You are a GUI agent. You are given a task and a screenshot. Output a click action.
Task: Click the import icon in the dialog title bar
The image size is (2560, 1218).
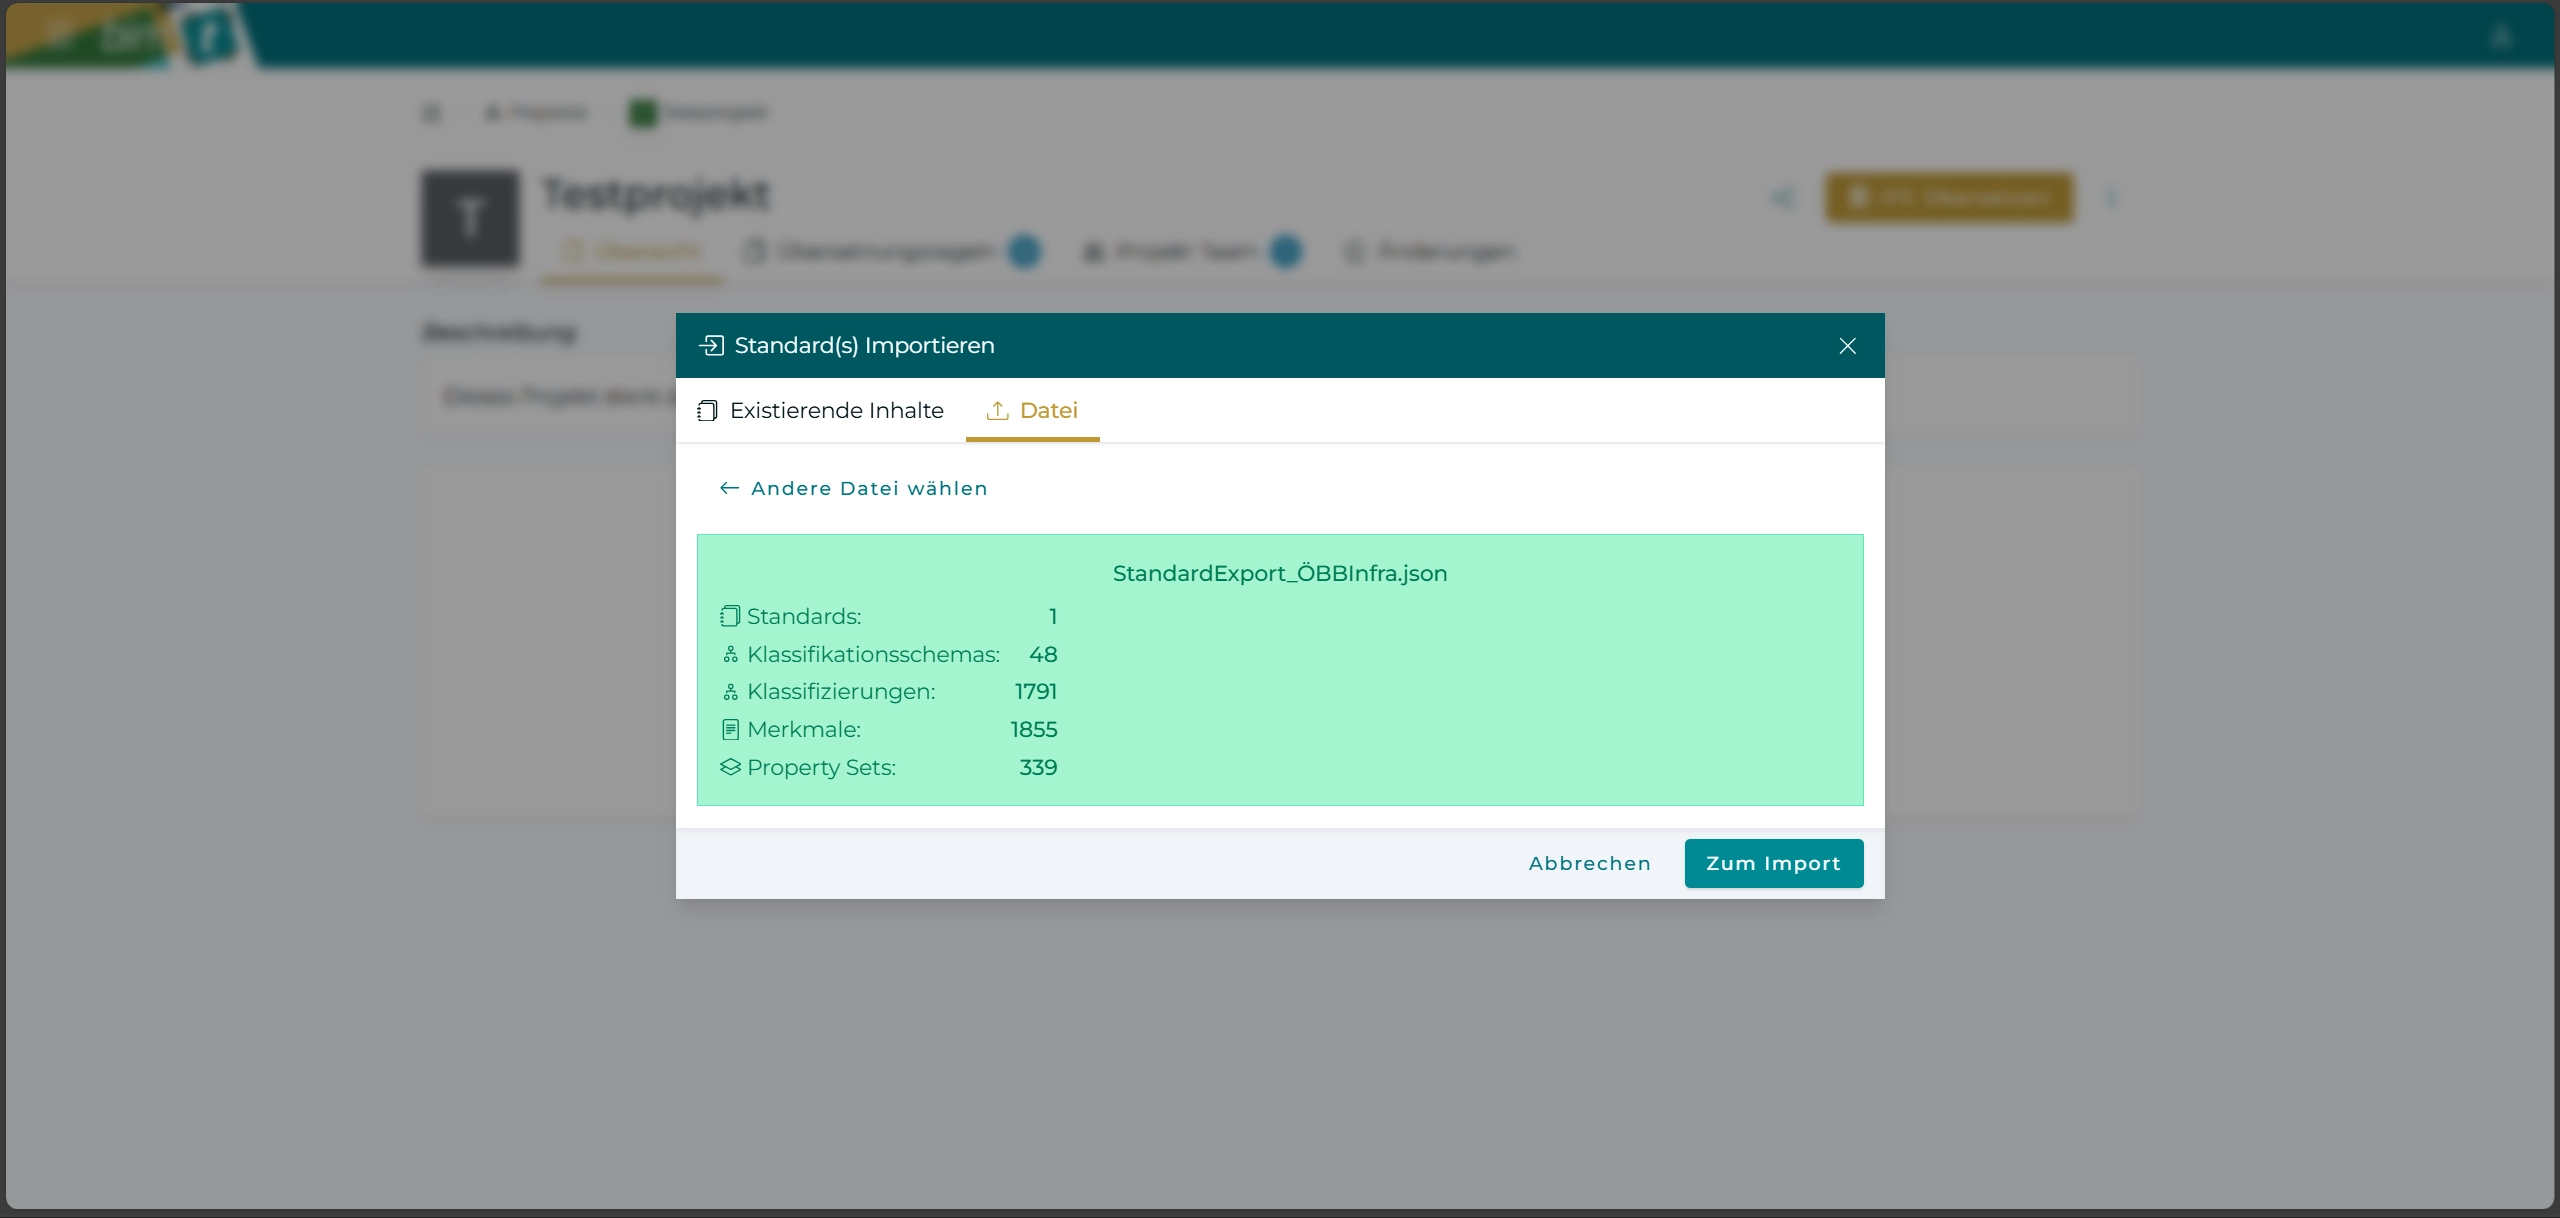click(711, 345)
